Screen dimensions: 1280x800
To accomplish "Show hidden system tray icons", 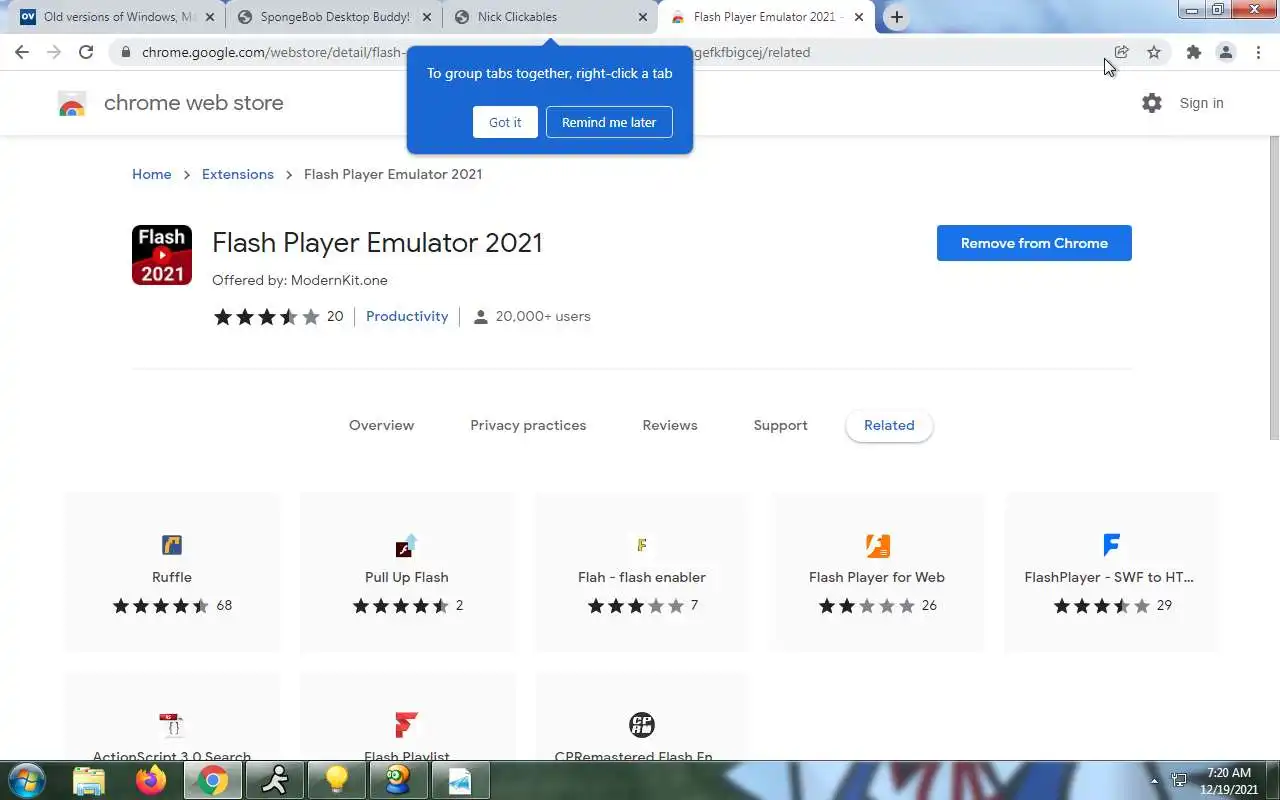I will (x=1155, y=780).
